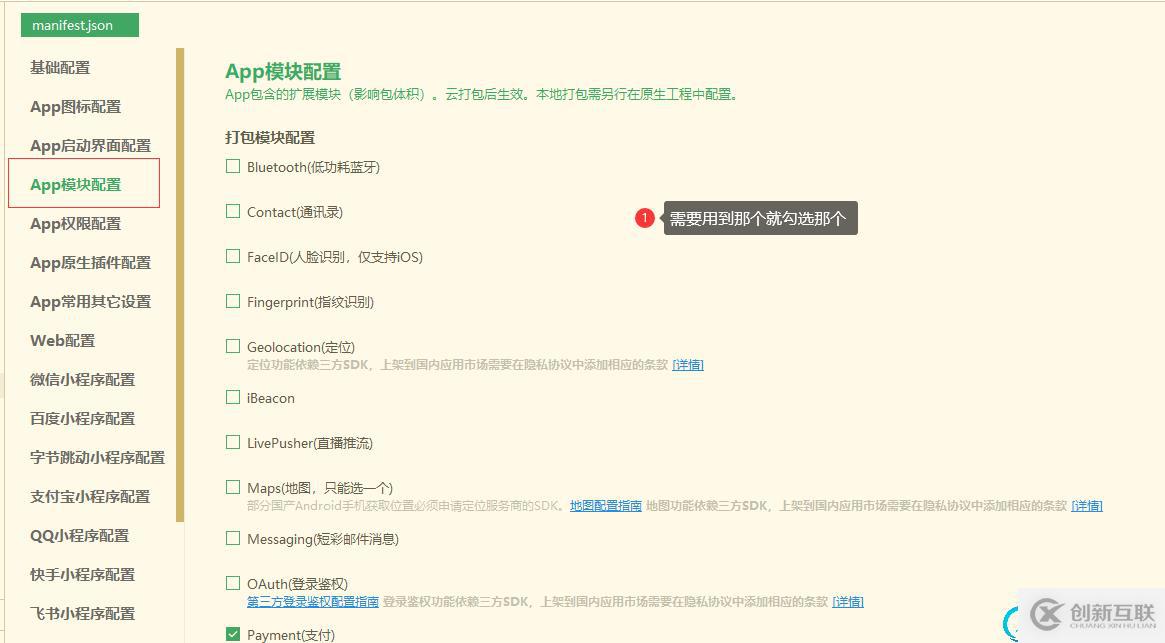The image size is (1165, 643).
Task: Open Web配置 section
Action: [x=62, y=340]
